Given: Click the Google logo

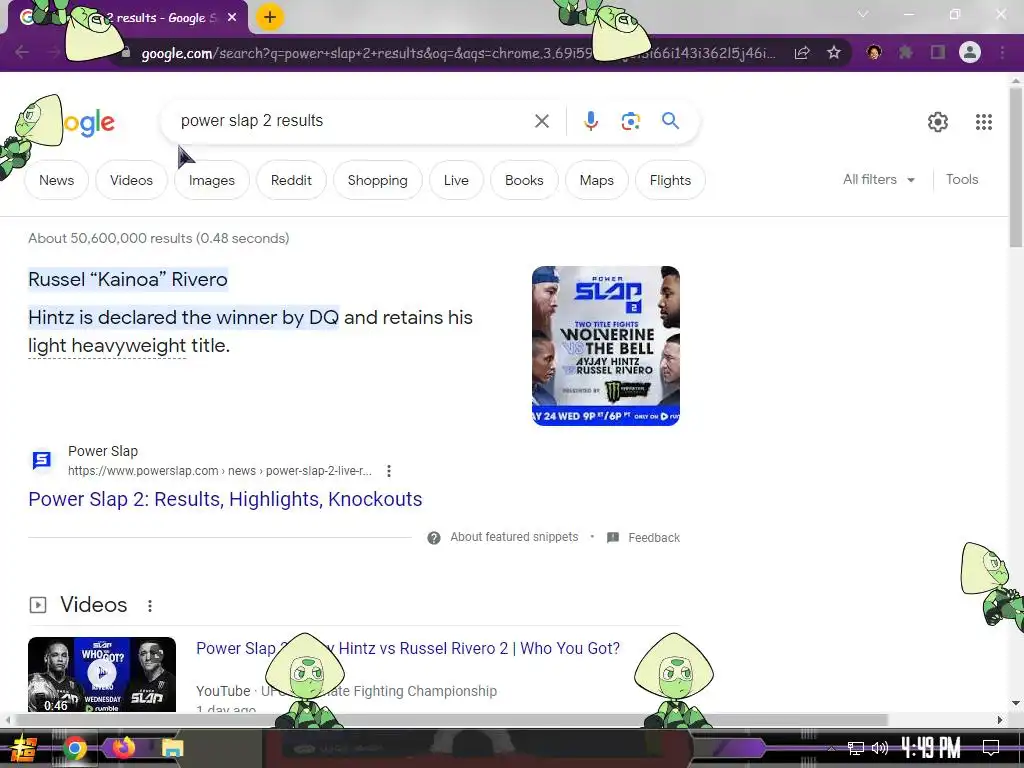Looking at the screenshot, I should tap(88, 122).
